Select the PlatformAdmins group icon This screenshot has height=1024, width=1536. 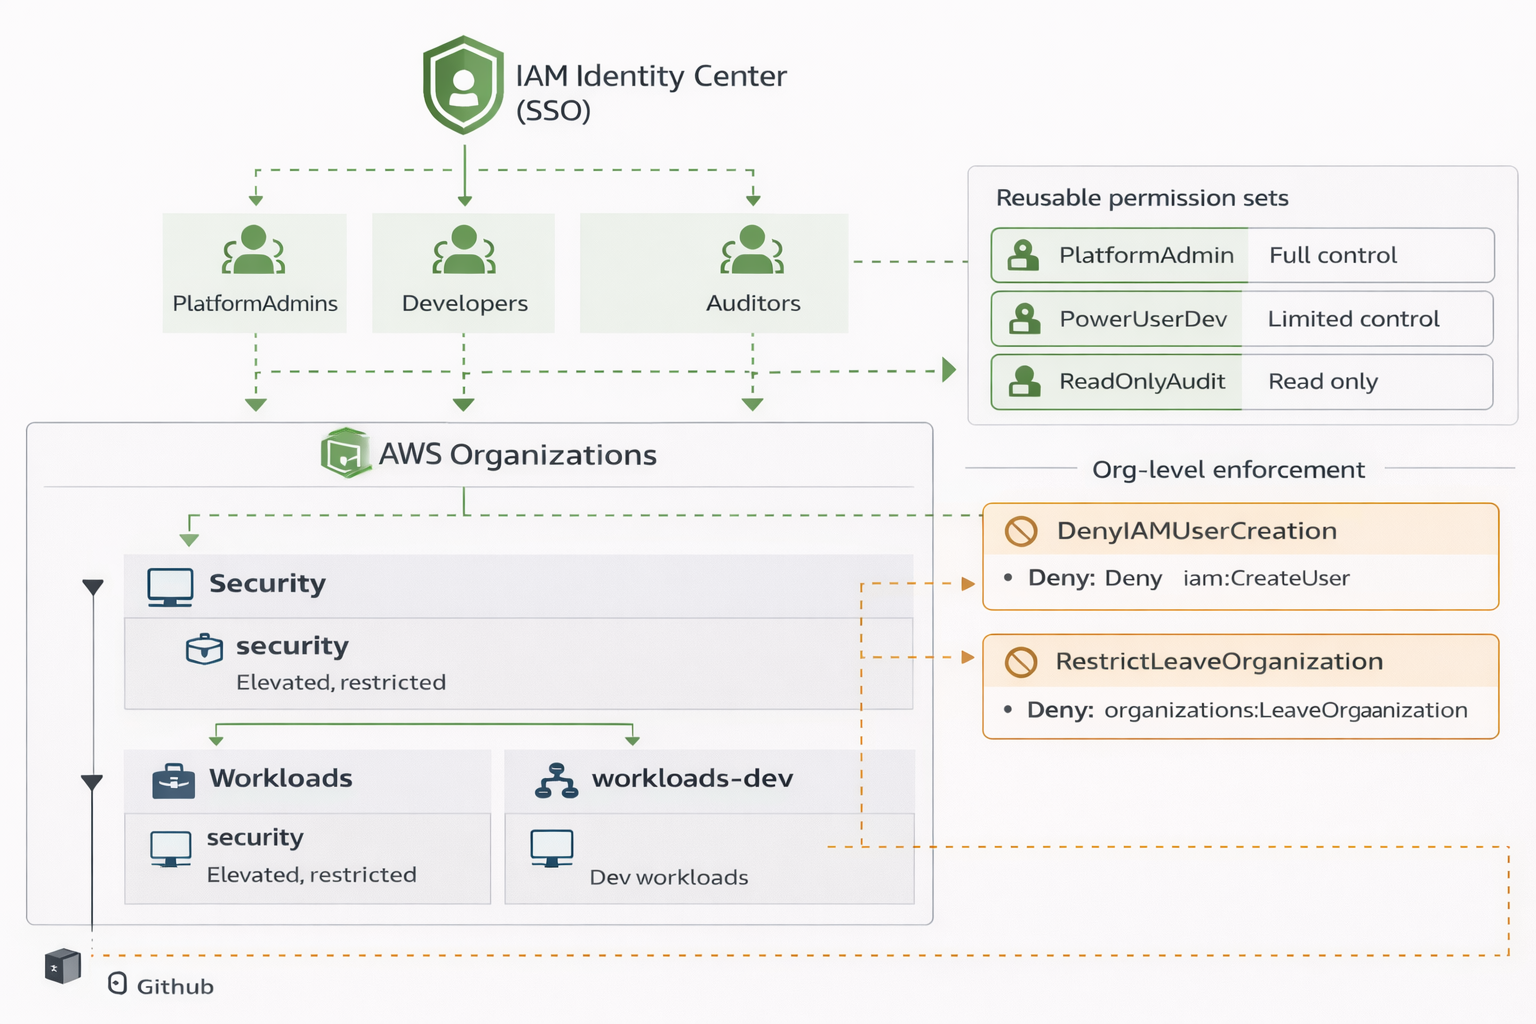[x=255, y=252]
